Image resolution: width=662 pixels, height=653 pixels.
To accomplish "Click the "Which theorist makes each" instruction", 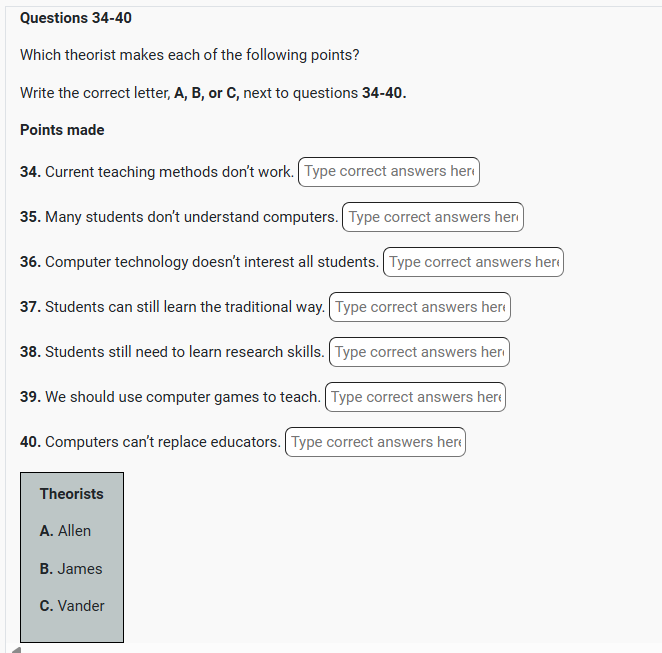I will [189, 55].
